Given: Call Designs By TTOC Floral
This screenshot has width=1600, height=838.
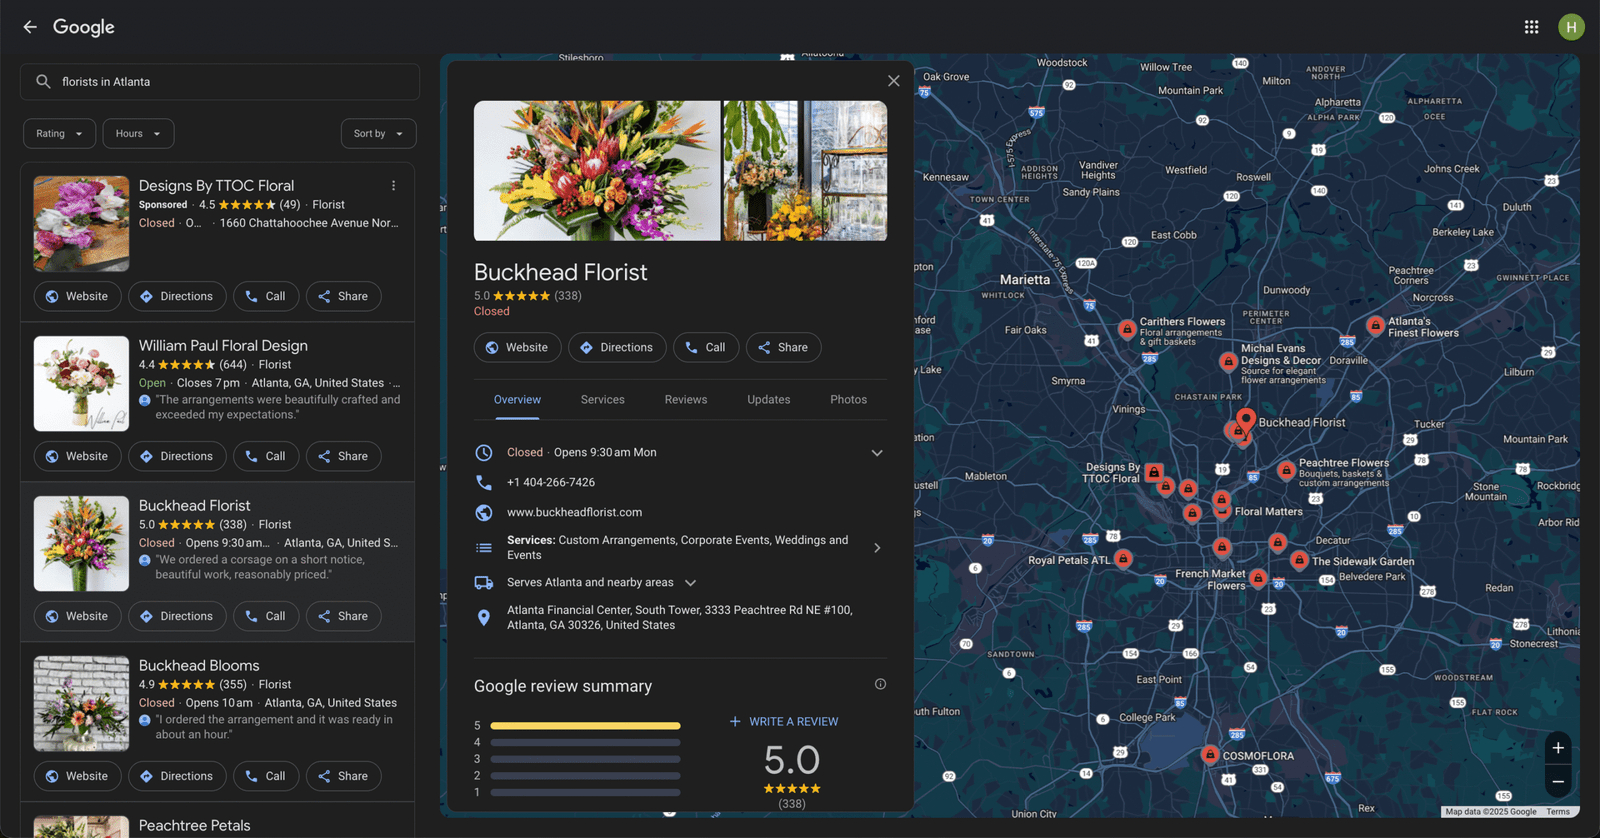Looking at the screenshot, I should click(x=266, y=296).
